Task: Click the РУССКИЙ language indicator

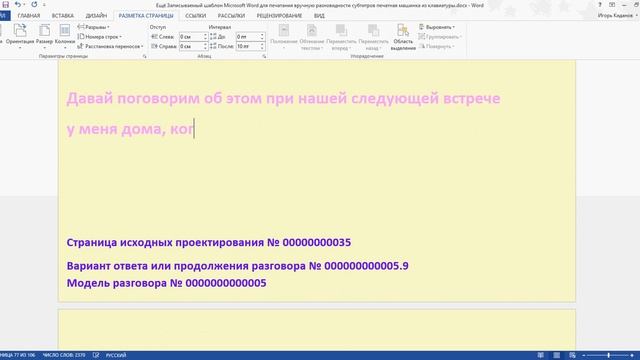Action: click(116, 355)
